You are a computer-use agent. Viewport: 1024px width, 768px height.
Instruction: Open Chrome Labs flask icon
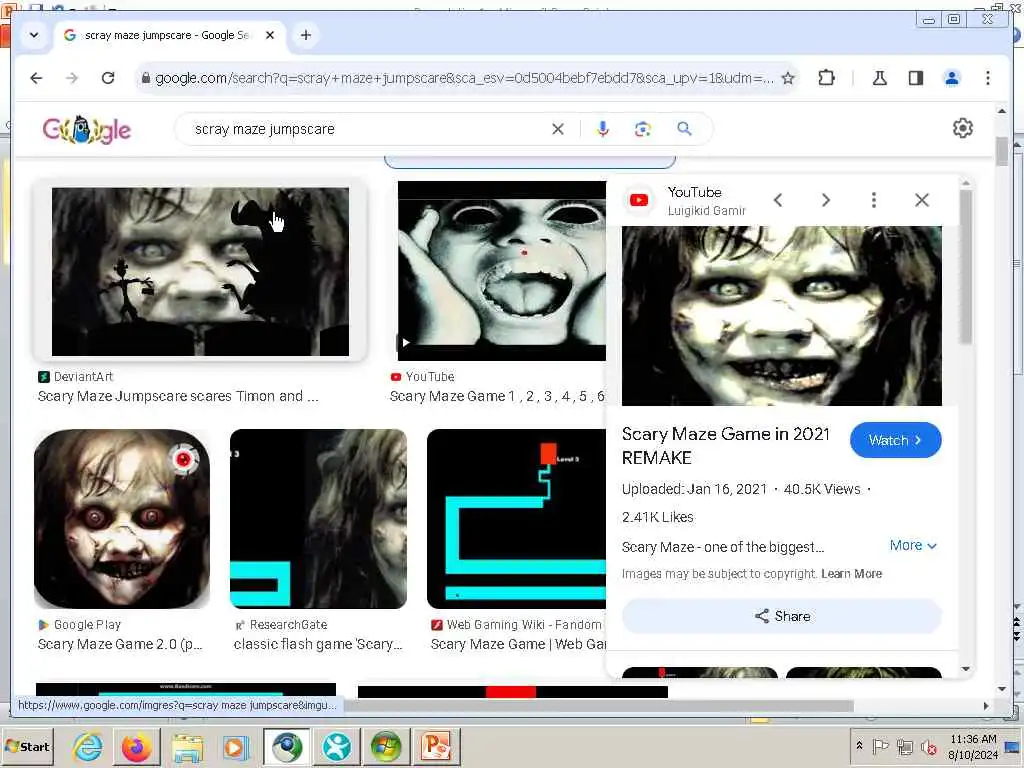click(x=880, y=78)
